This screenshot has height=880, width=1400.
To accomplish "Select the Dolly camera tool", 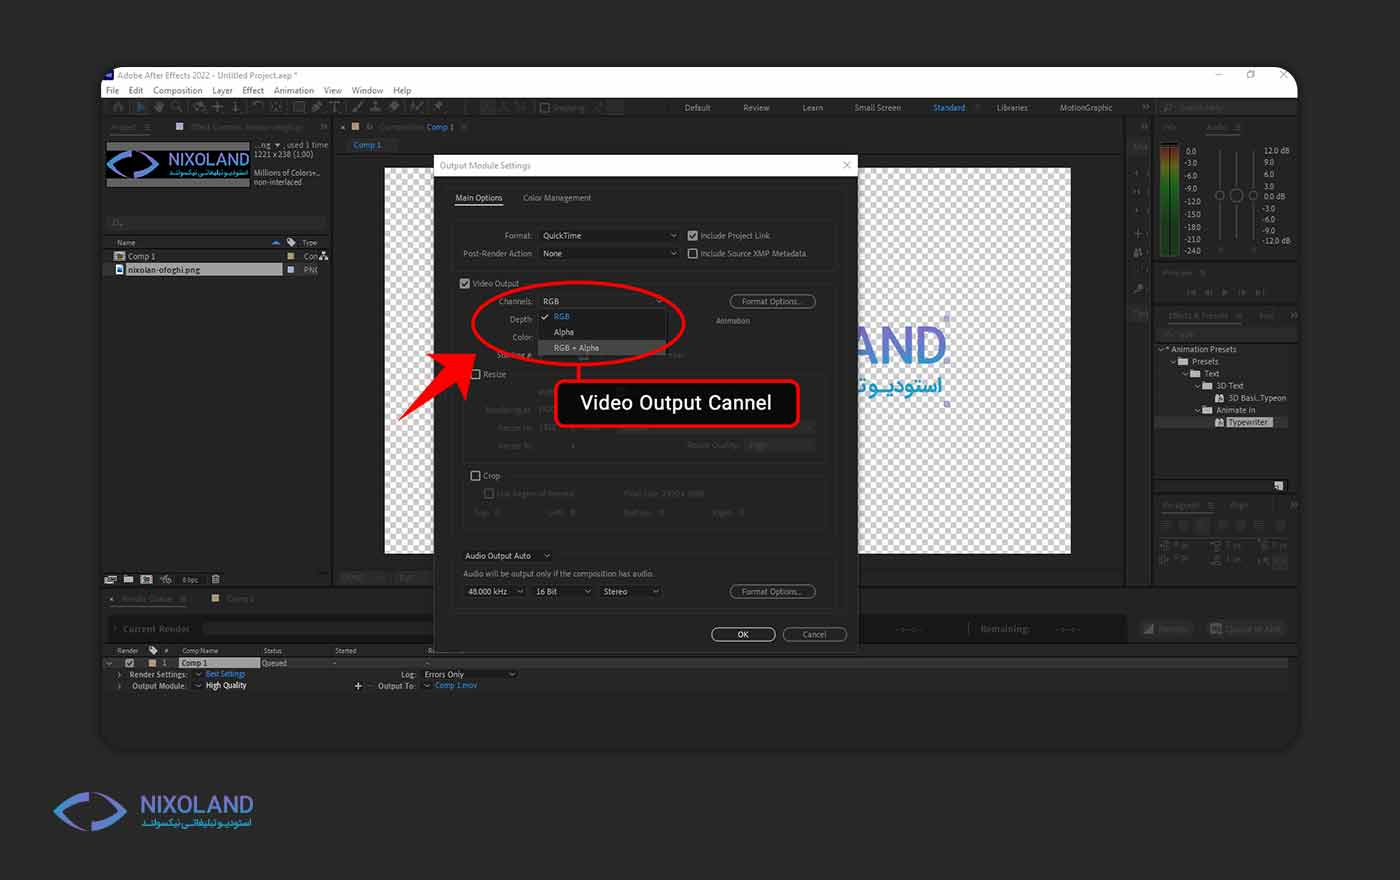I will pos(236,107).
